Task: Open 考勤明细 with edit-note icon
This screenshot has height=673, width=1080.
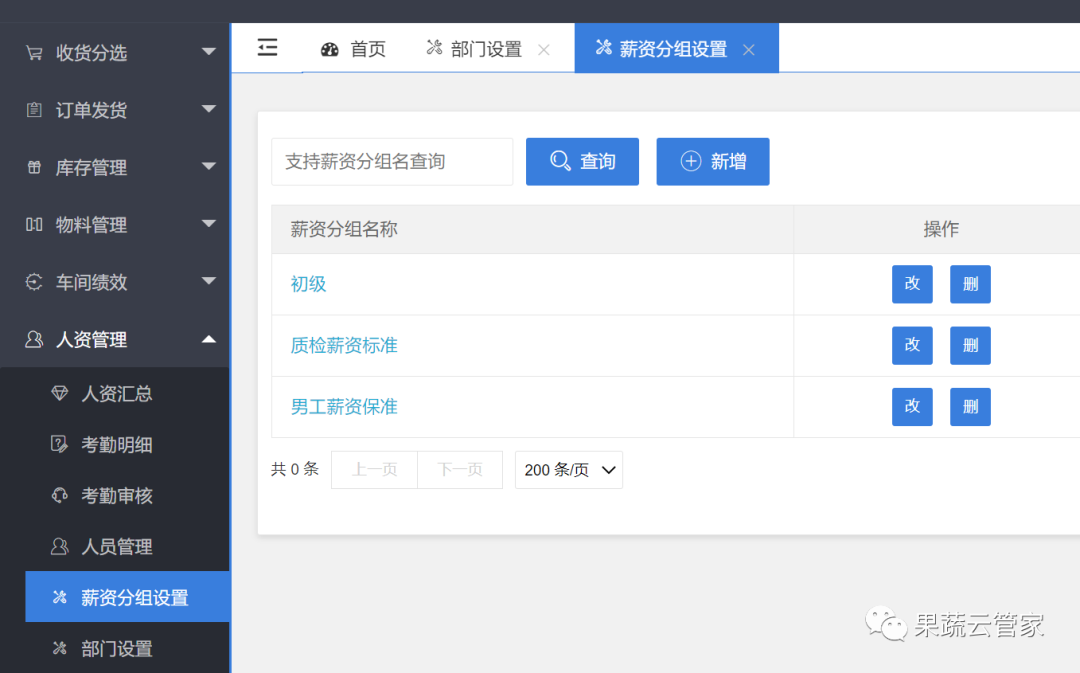Action: (116, 445)
